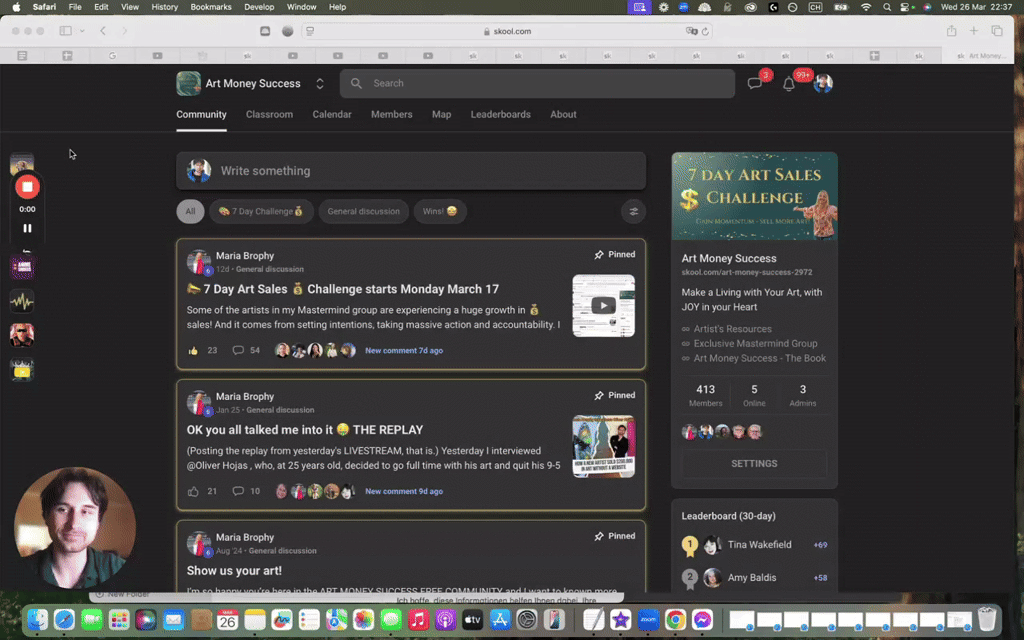Viewport: 1024px width, 640px height.
Task: Open the Exclusive Mastermind Group link
Action: coord(755,344)
